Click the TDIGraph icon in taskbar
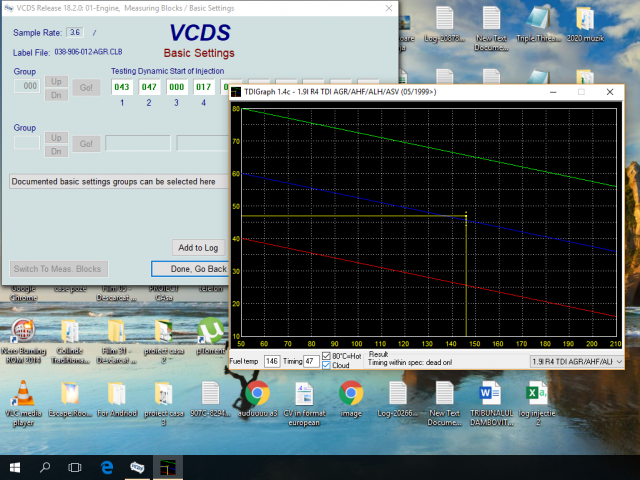 coord(172,467)
